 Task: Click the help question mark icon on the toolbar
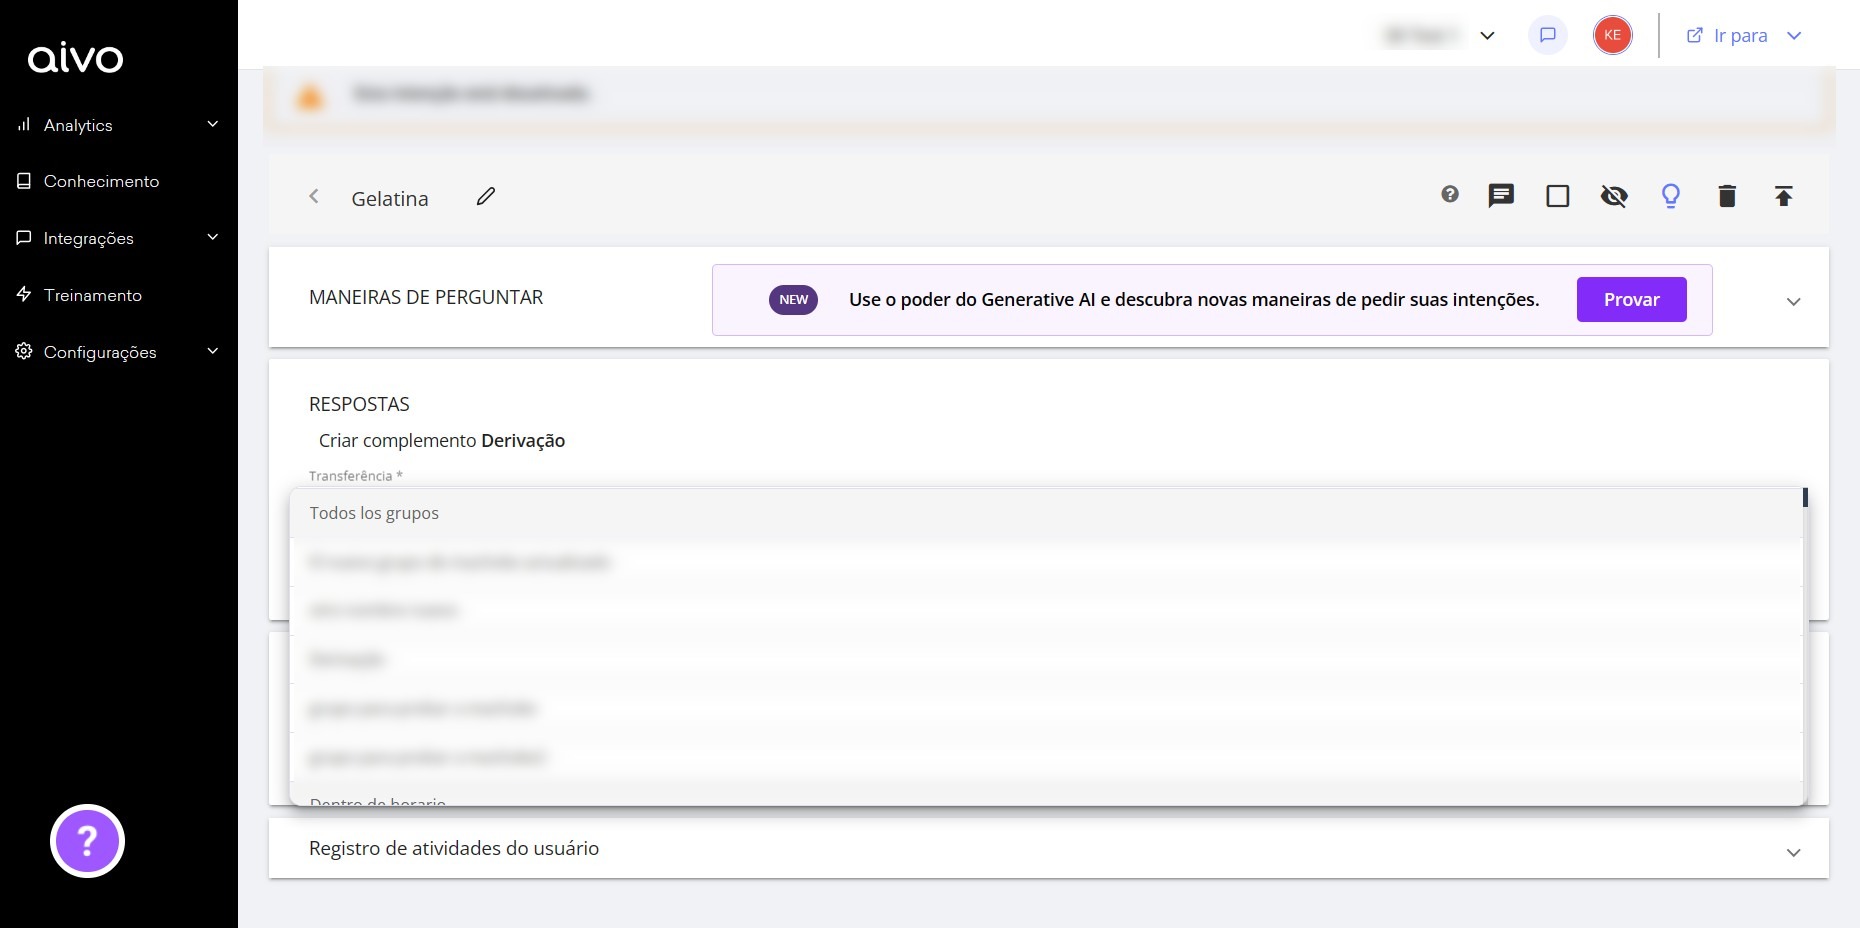(1449, 195)
